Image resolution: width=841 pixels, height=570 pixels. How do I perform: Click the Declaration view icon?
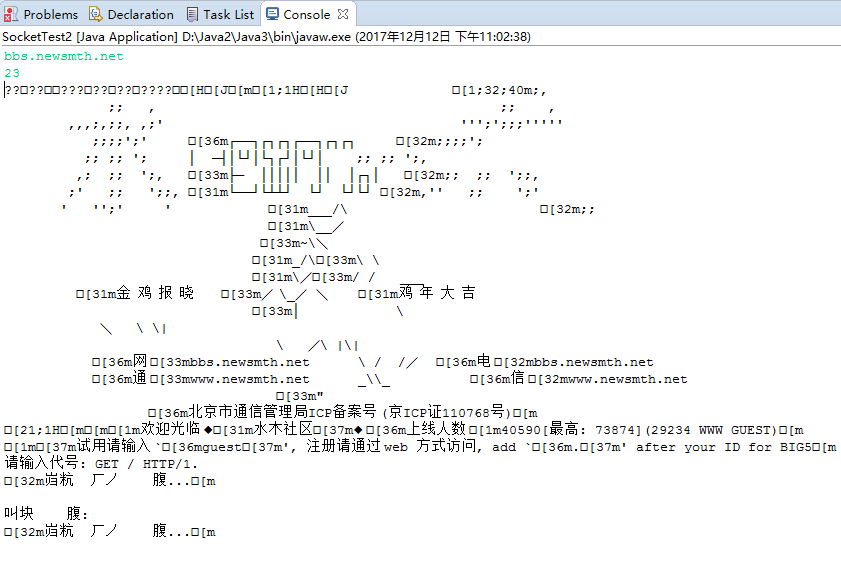pos(95,14)
